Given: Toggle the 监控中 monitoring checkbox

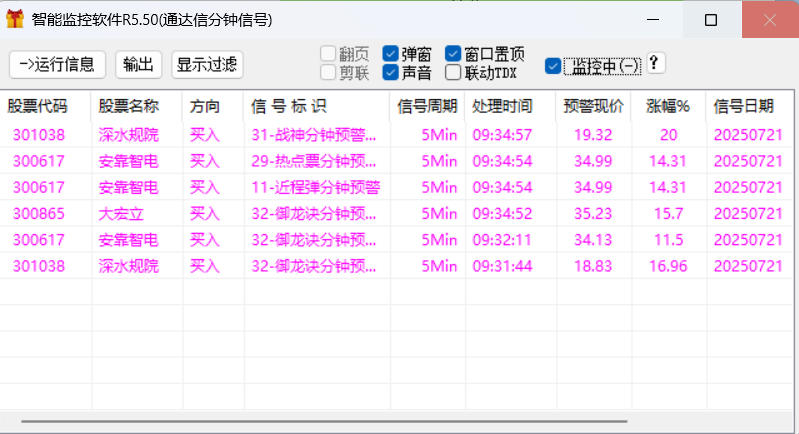Looking at the screenshot, I should tap(553, 66).
